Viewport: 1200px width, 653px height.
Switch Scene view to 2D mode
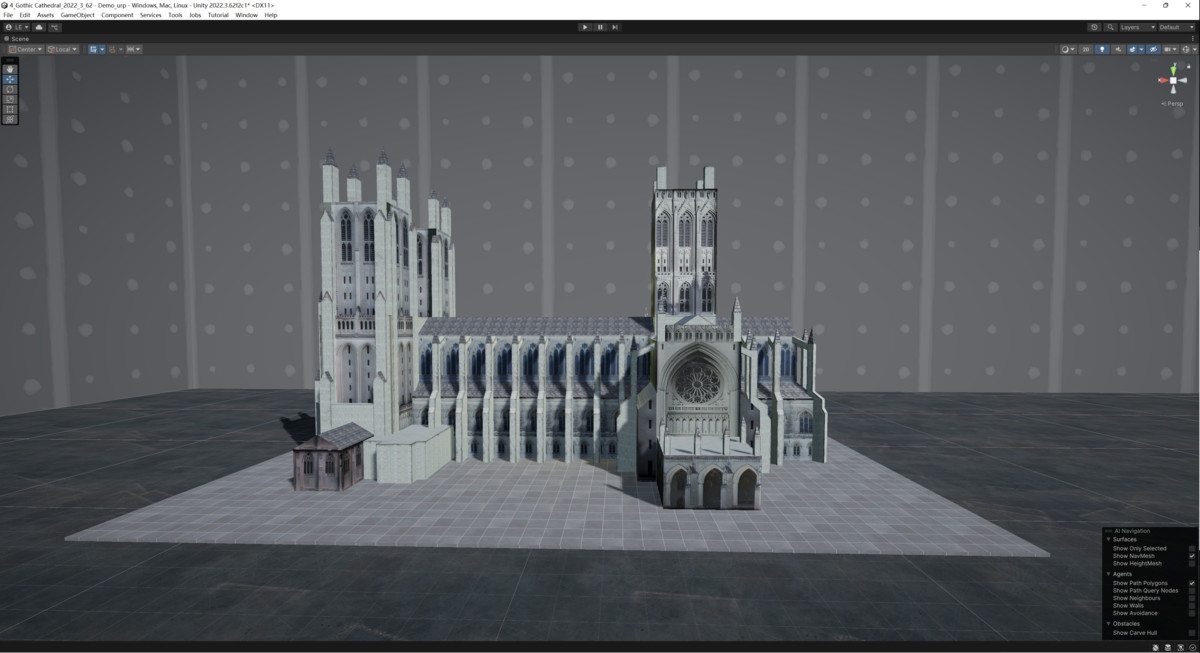[1086, 48]
